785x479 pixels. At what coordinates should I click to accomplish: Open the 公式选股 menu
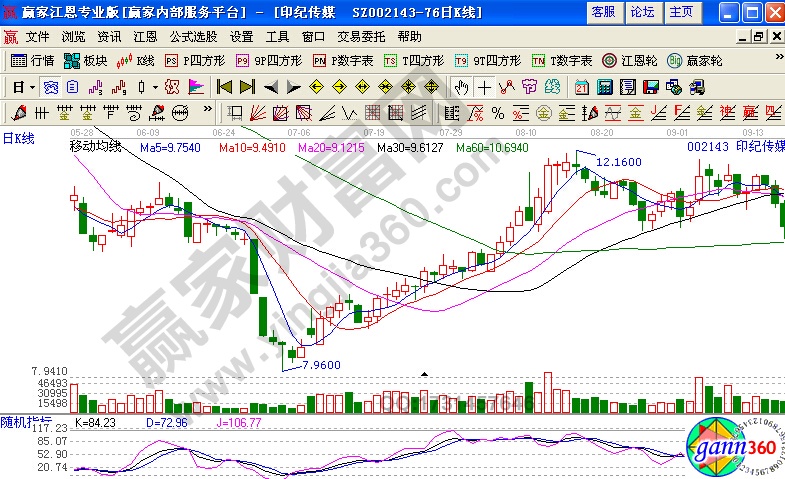(x=194, y=36)
